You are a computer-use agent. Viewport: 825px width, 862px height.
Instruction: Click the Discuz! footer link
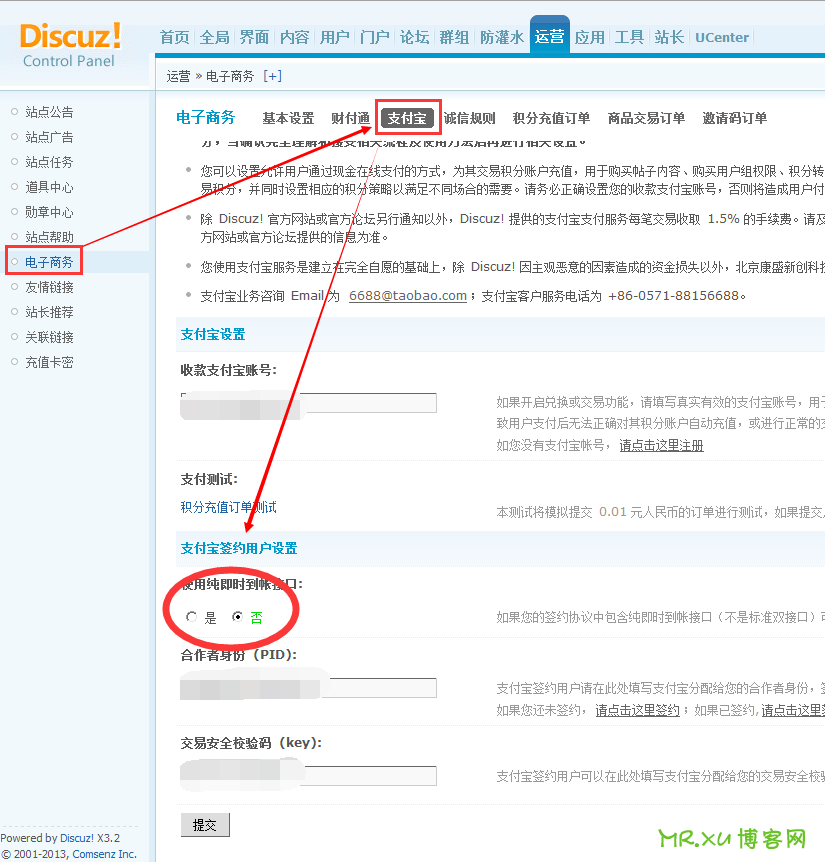point(77,838)
